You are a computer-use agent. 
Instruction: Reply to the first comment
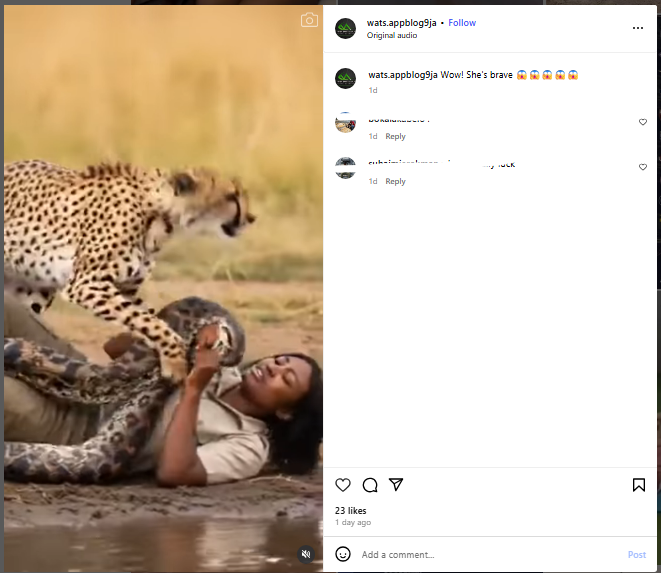click(x=395, y=136)
